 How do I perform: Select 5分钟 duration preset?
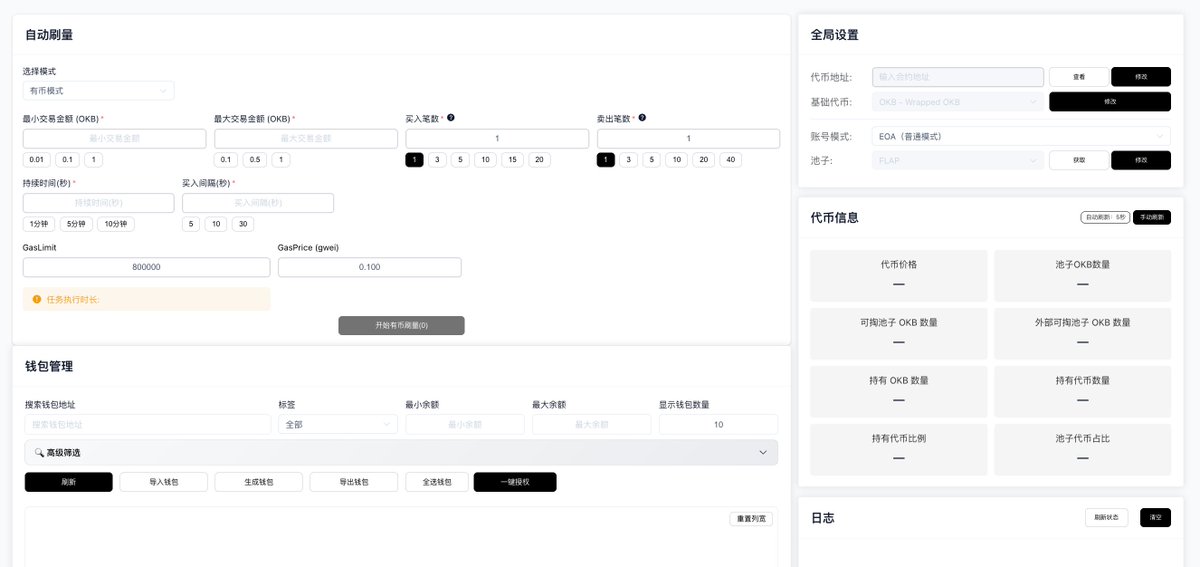(x=75, y=224)
